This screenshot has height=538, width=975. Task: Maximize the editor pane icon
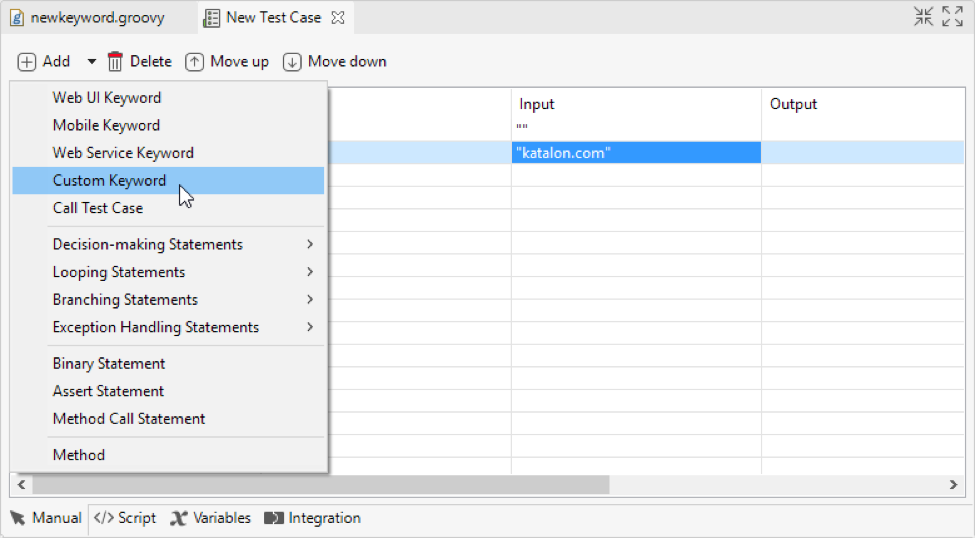pos(952,17)
